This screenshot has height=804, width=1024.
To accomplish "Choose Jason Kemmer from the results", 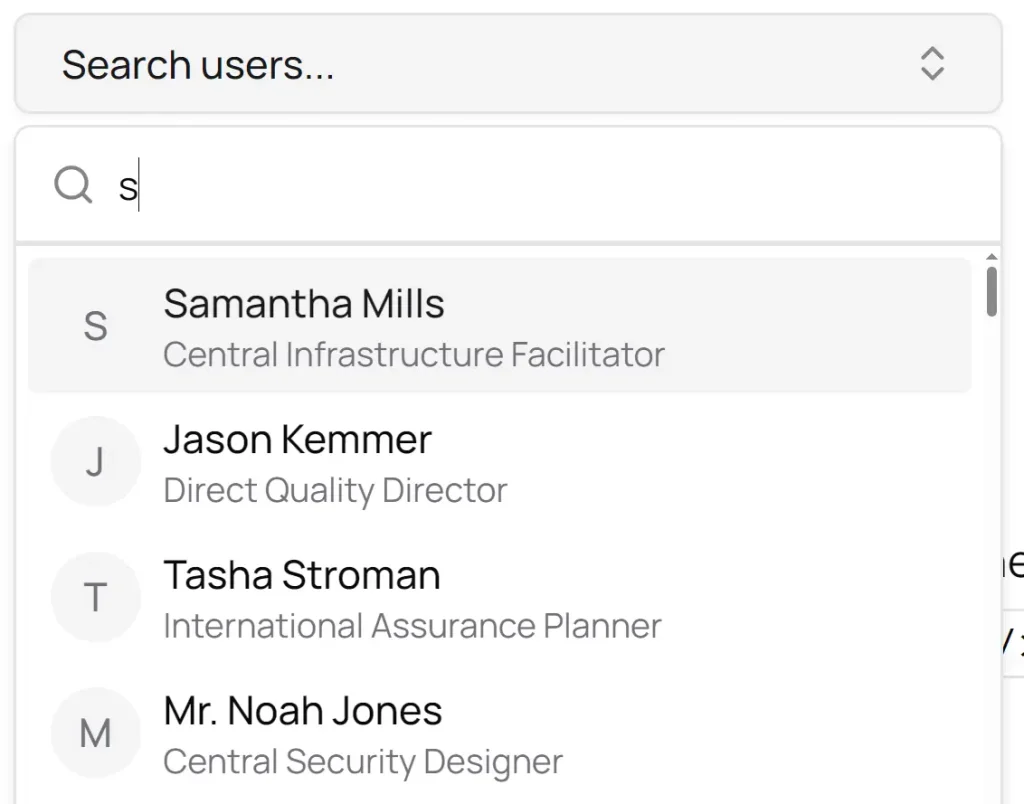I will tap(297, 440).
